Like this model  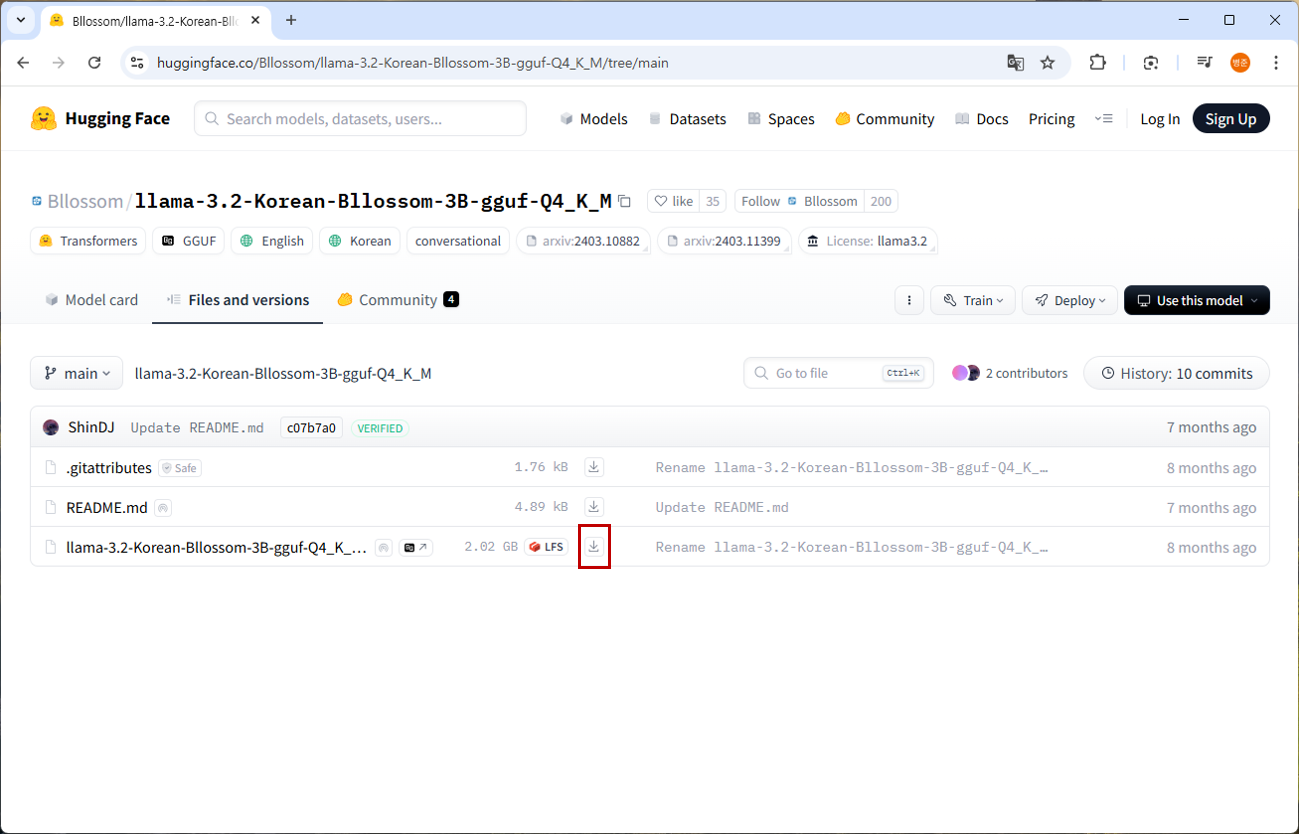673,201
